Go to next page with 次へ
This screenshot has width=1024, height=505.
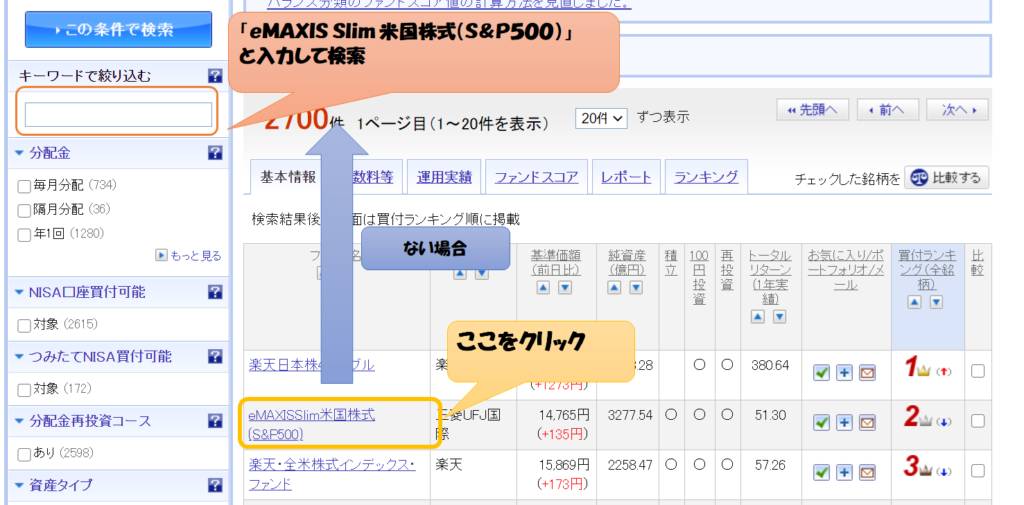pyautogui.click(x=957, y=110)
